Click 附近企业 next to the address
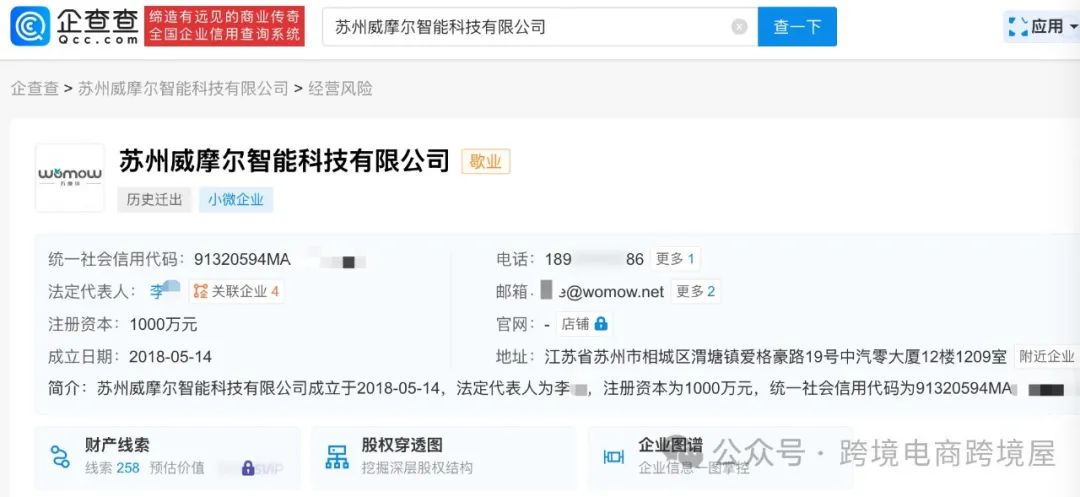 pos(1047,357)
